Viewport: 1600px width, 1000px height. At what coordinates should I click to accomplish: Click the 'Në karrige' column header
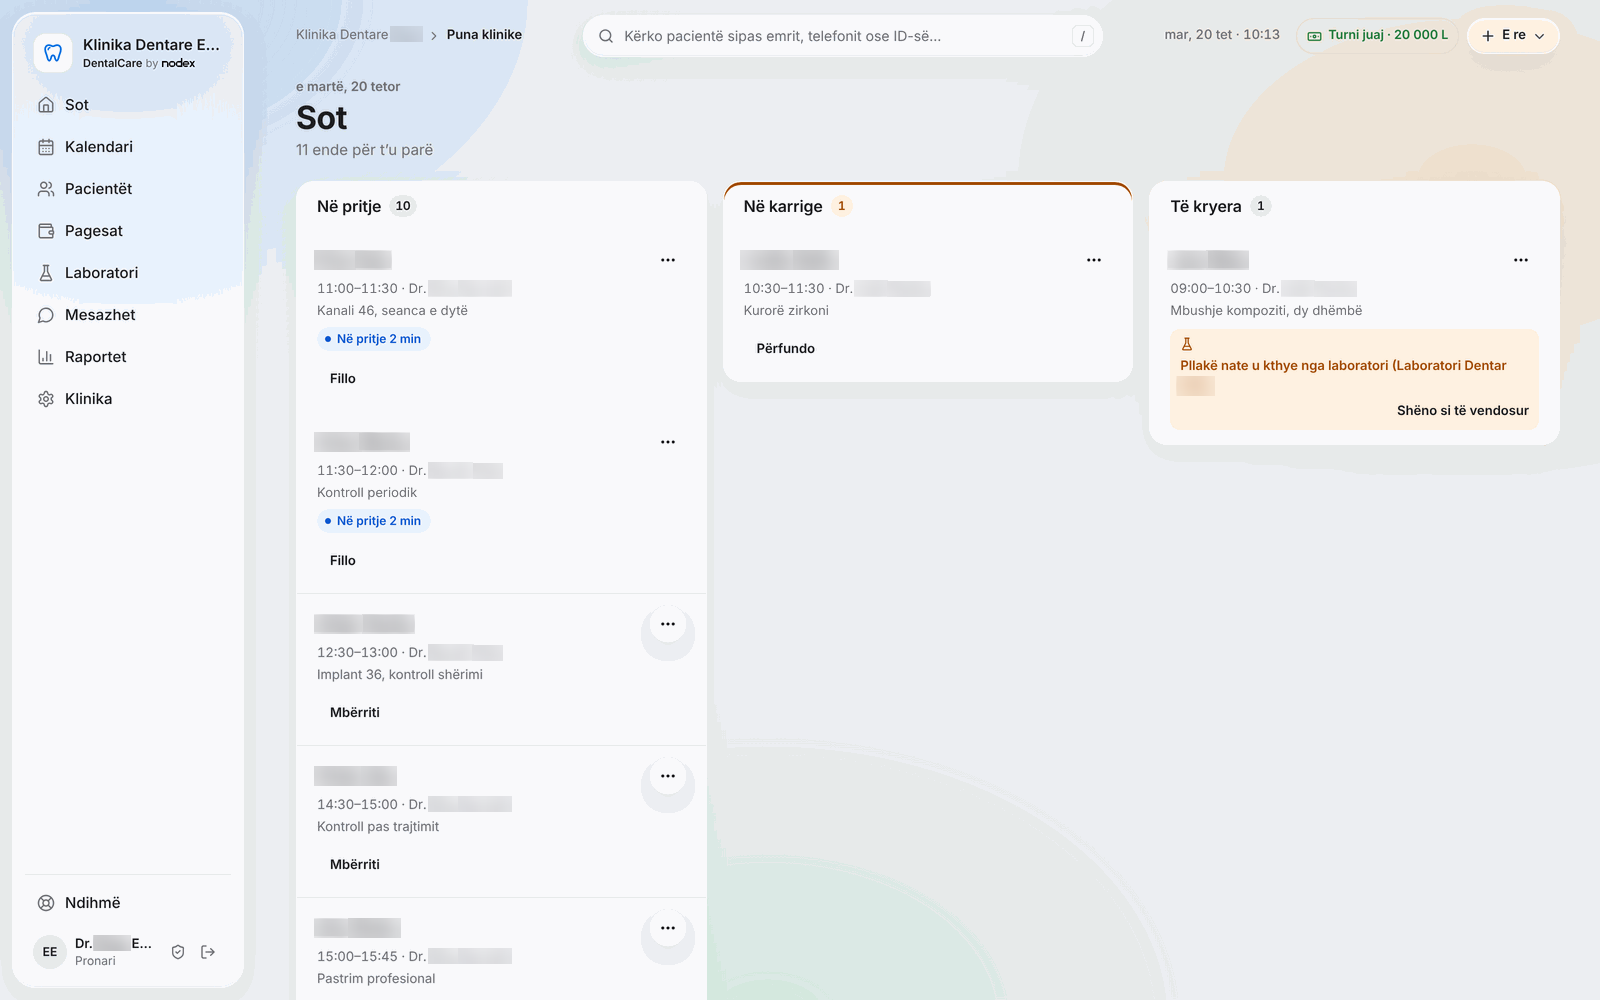[x=783, y=207]
